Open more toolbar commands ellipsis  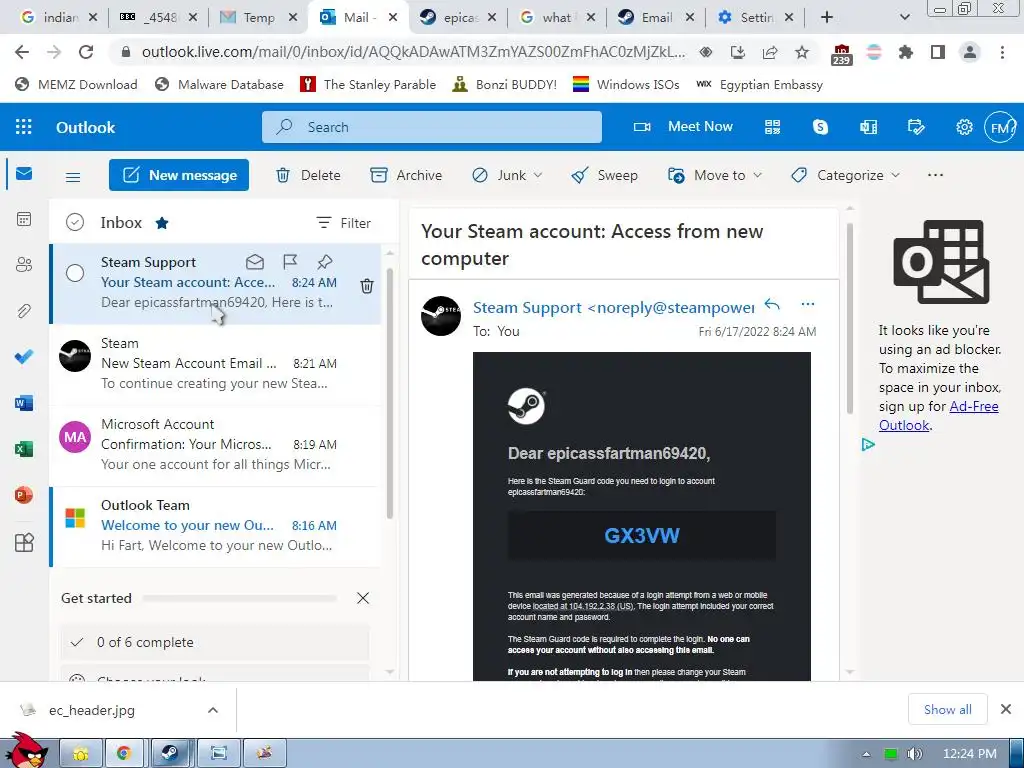pyautogui.click(x=935, y=175)
